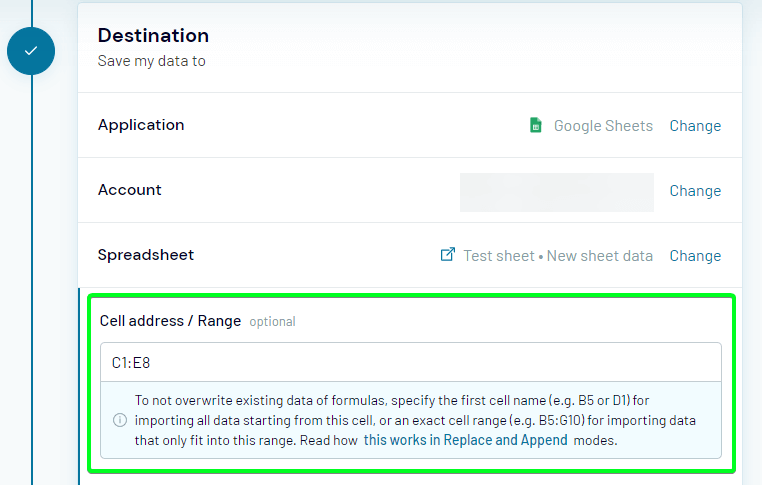Click the Application row label
762x485 pixels.
click(141, 125)
